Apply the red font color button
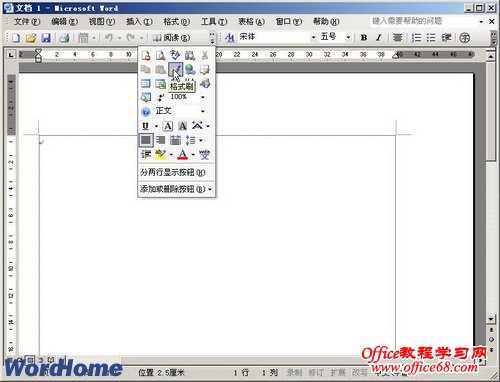The height and width of the screenshot is (382, 500). [x=182, y=154]
